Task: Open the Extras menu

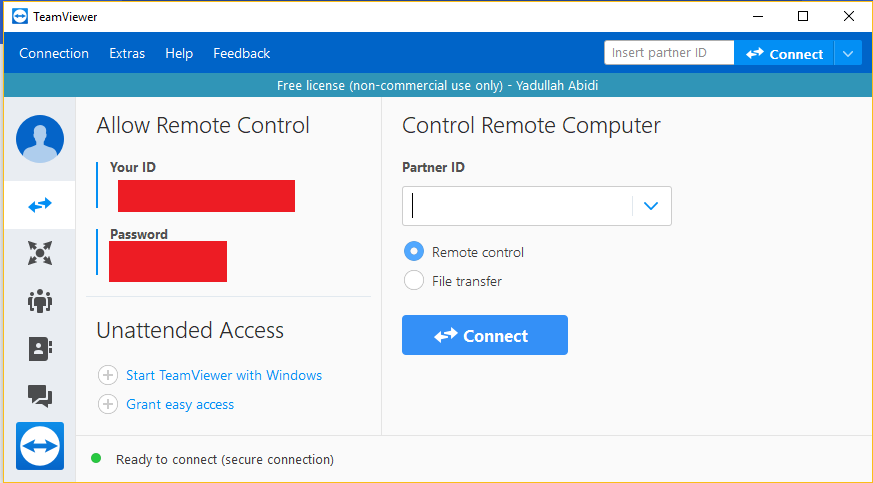Action: (127, 53)
